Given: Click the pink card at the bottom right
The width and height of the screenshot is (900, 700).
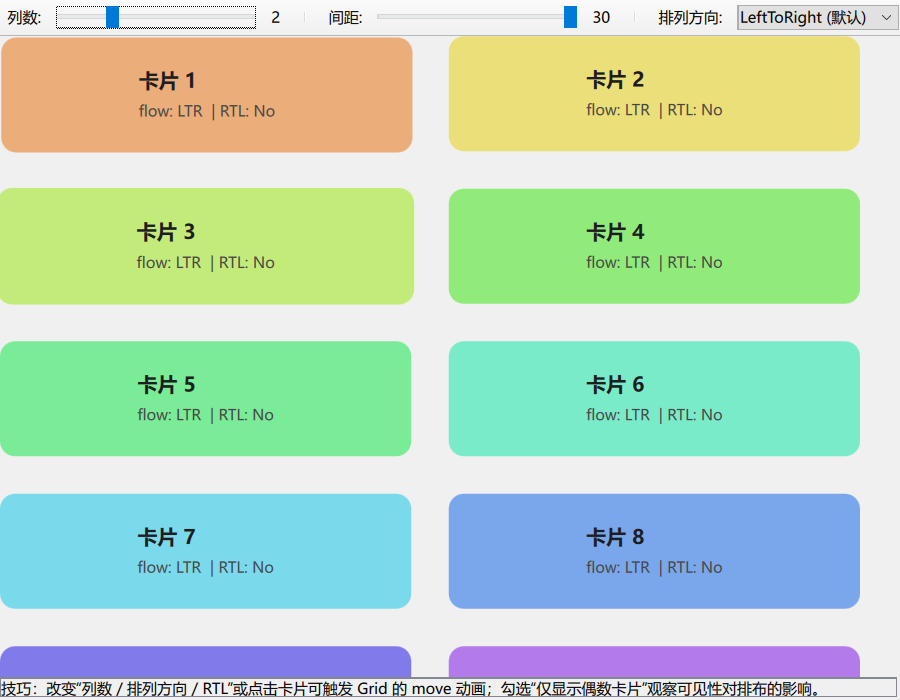Looking at the screenshot, I should (654, 660).
